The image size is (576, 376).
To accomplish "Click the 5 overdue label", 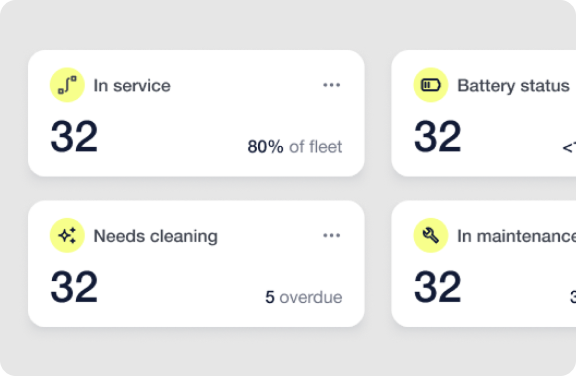I will pyautogui.click(x=304, y=297).
